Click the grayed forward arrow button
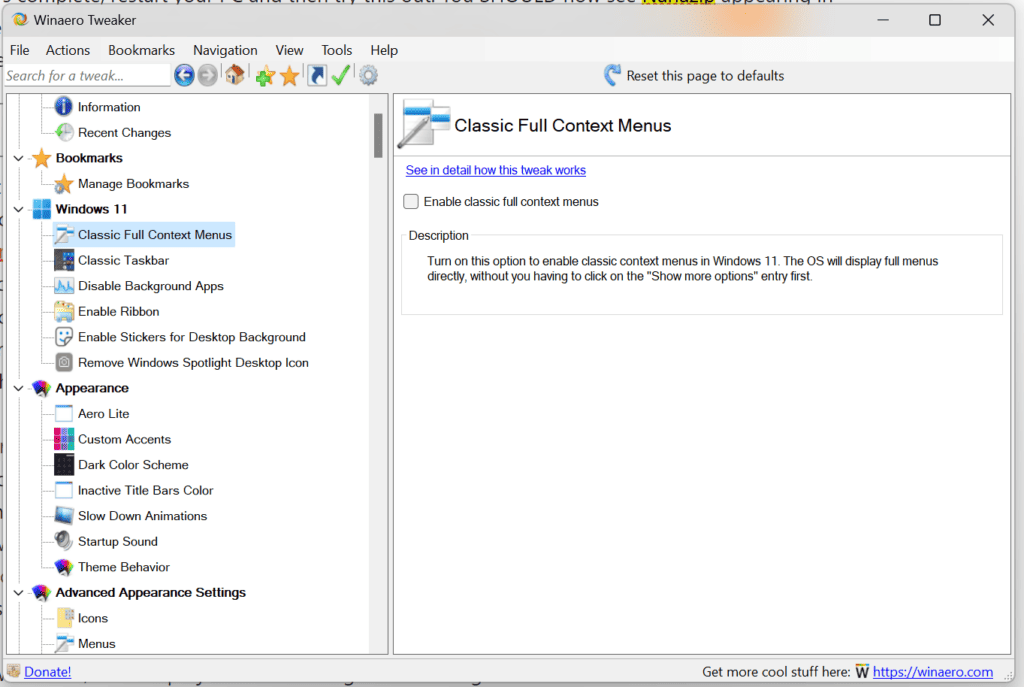Image resolution: width=1024 pixels, height=687 pixels. click(x=208, y=76)
